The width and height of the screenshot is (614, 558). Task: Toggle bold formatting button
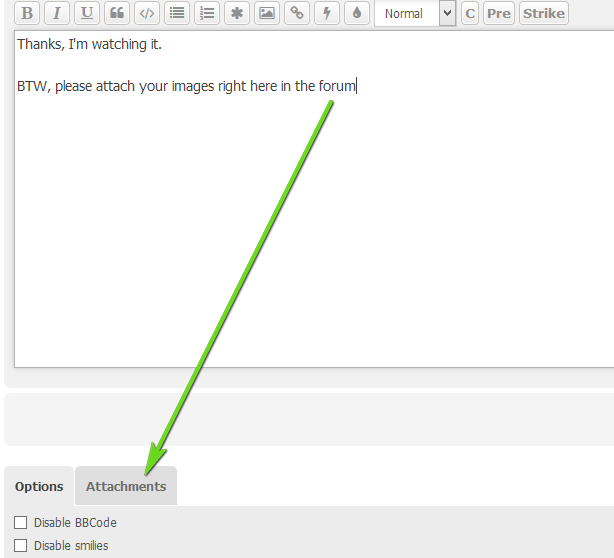[27, 13]
